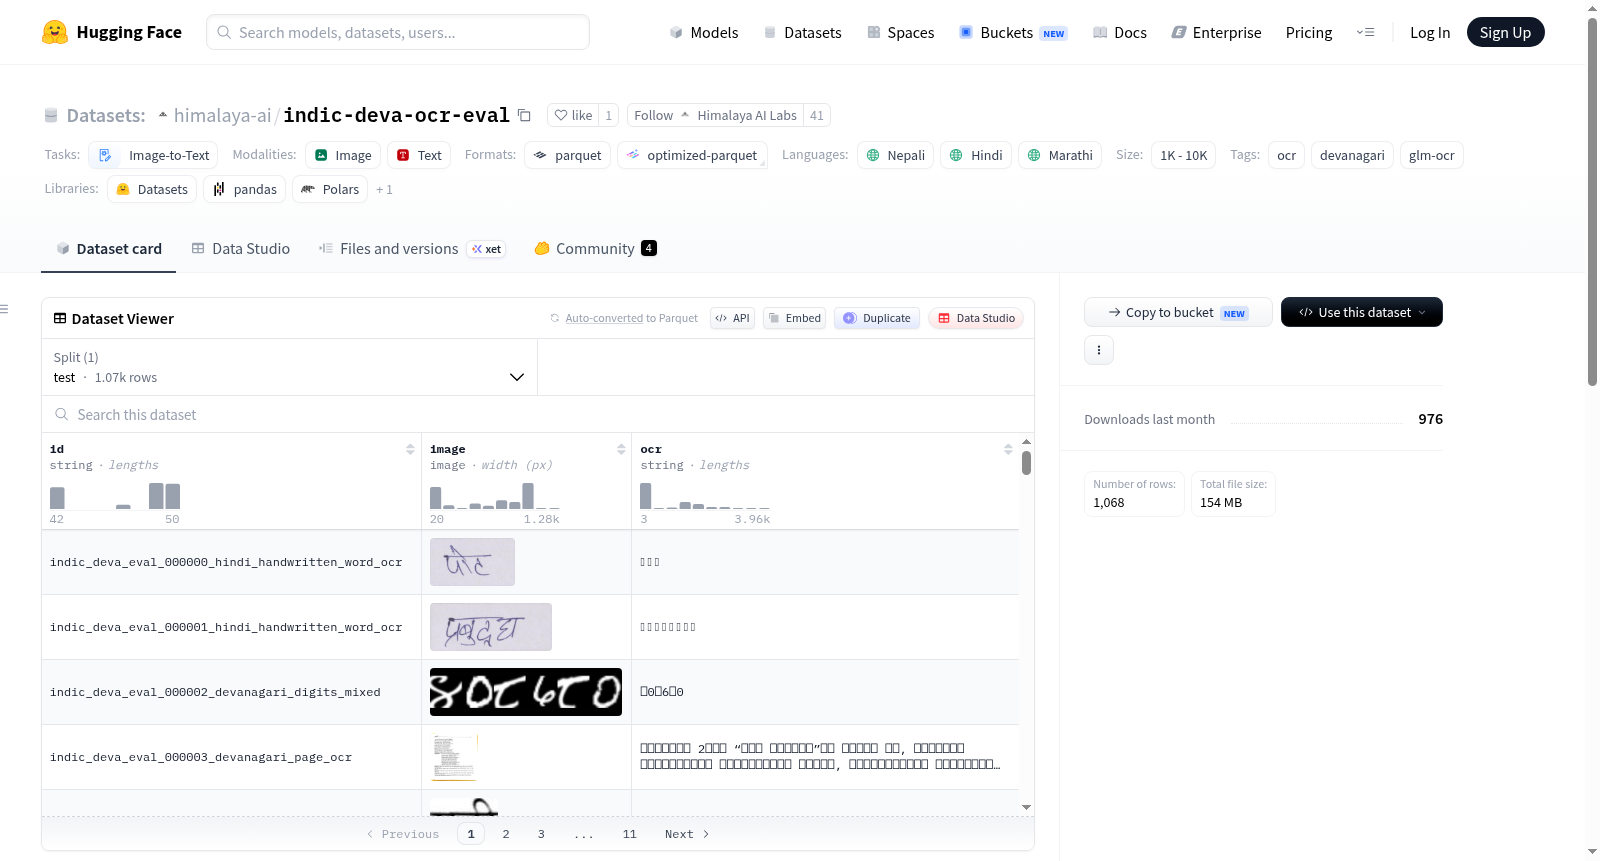
Task: Expand the Use this dataset dropdown
Action: click(1362, 312)
